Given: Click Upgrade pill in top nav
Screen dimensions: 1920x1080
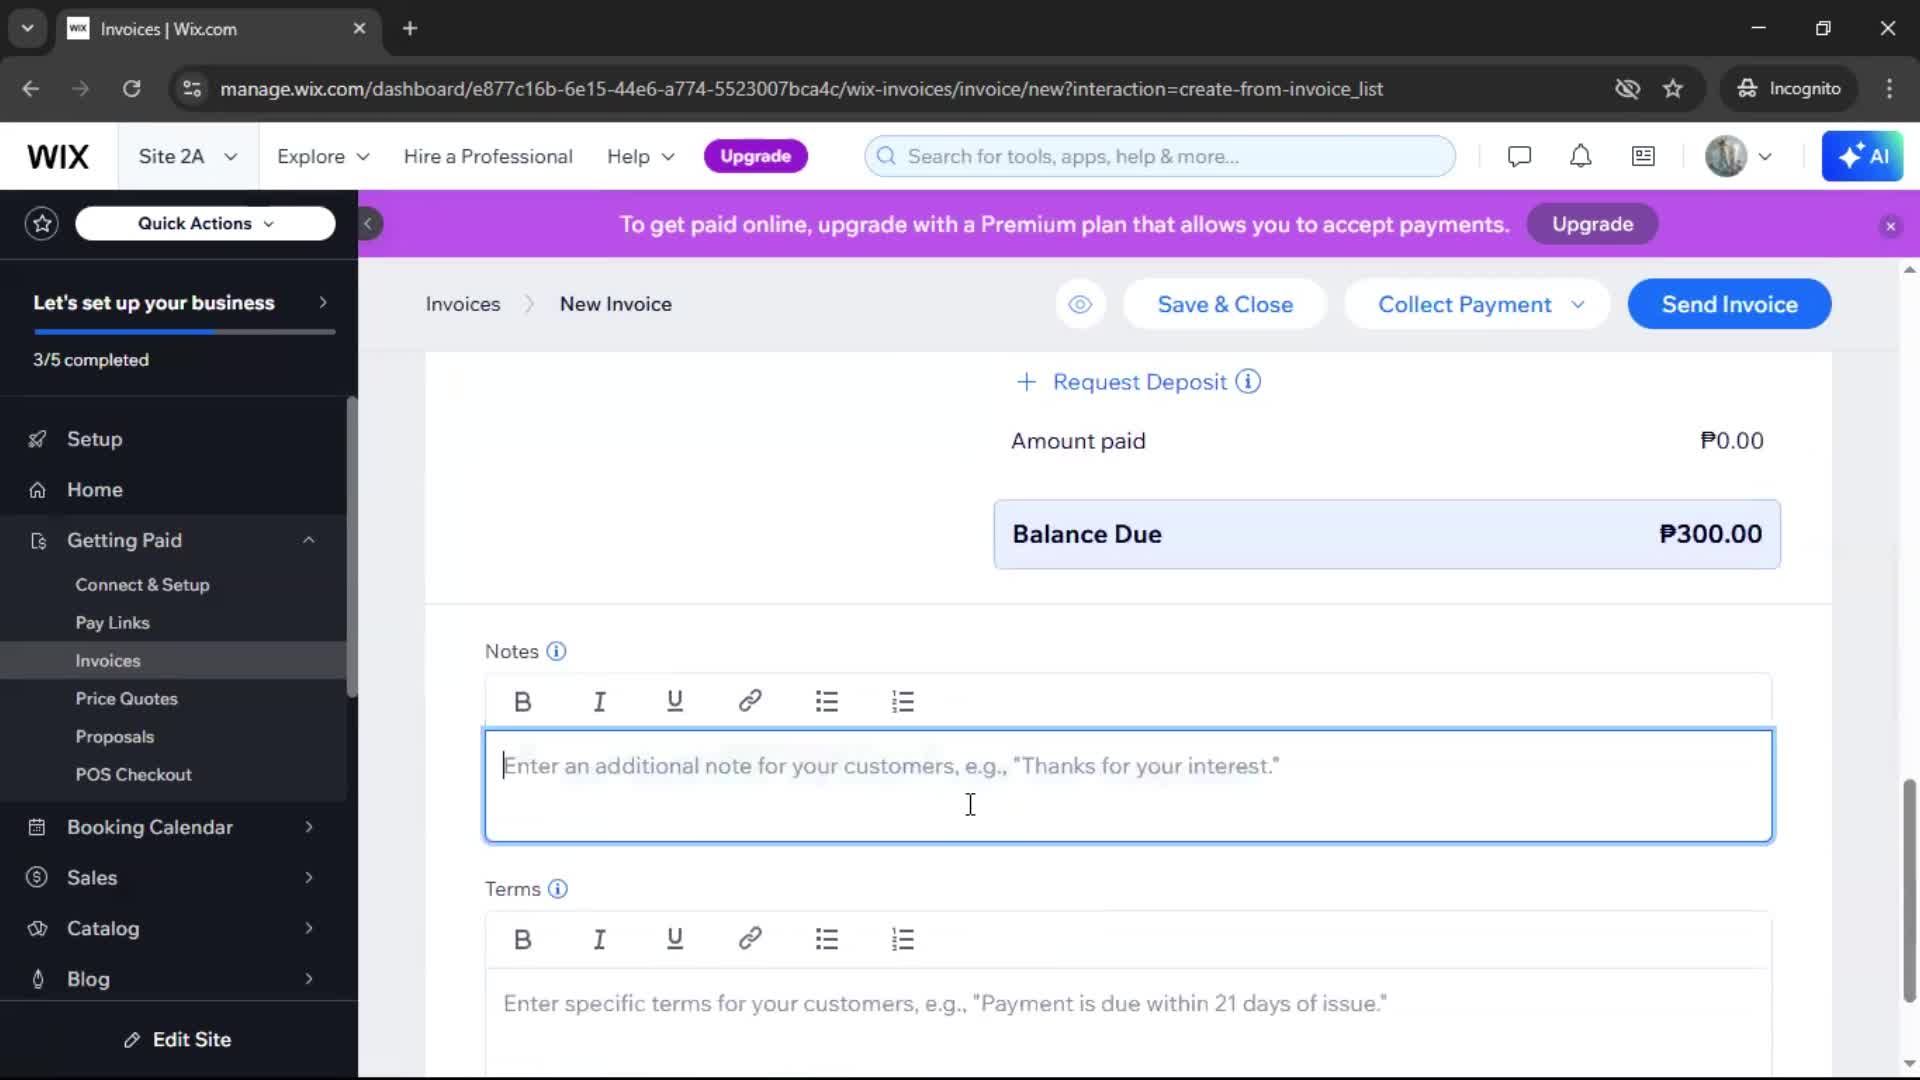Looking at the screenshot, I should tap(755, 157).
